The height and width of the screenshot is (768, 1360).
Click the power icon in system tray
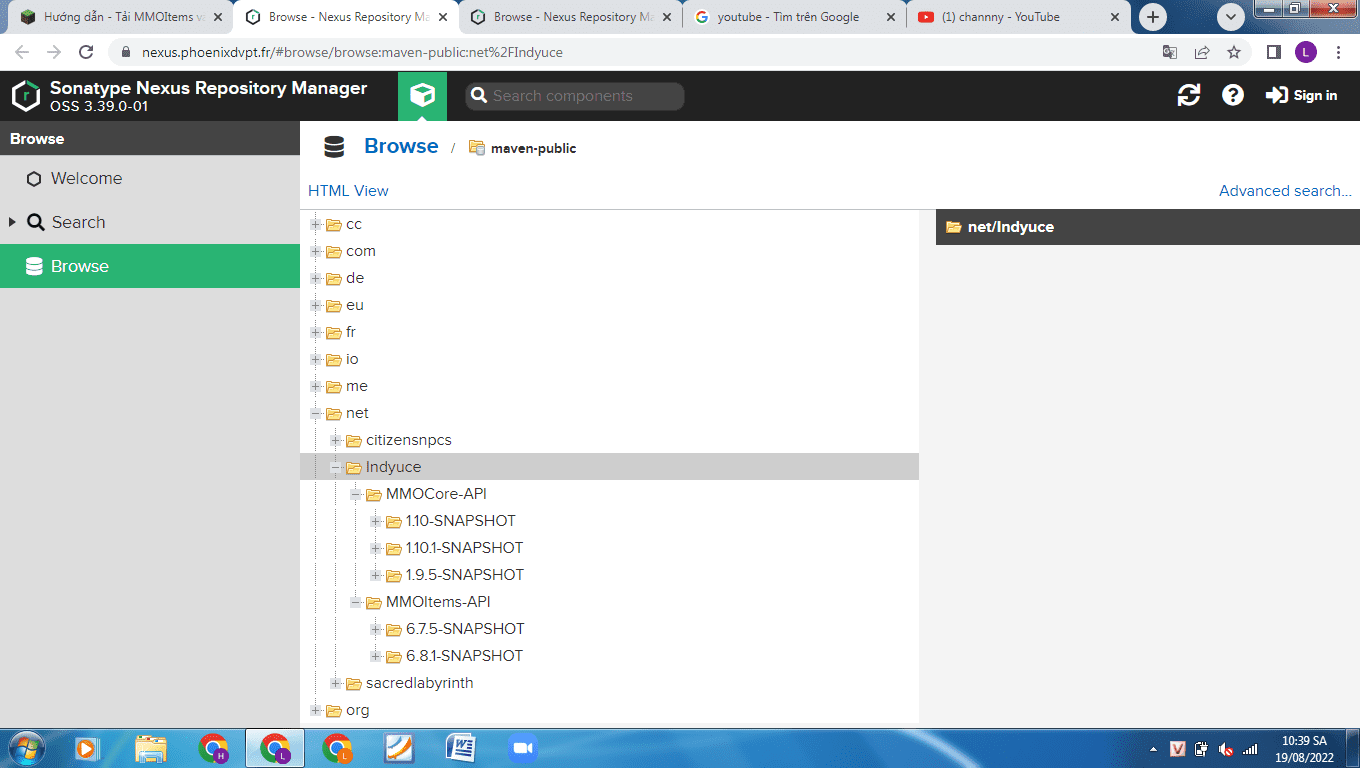1202,749
